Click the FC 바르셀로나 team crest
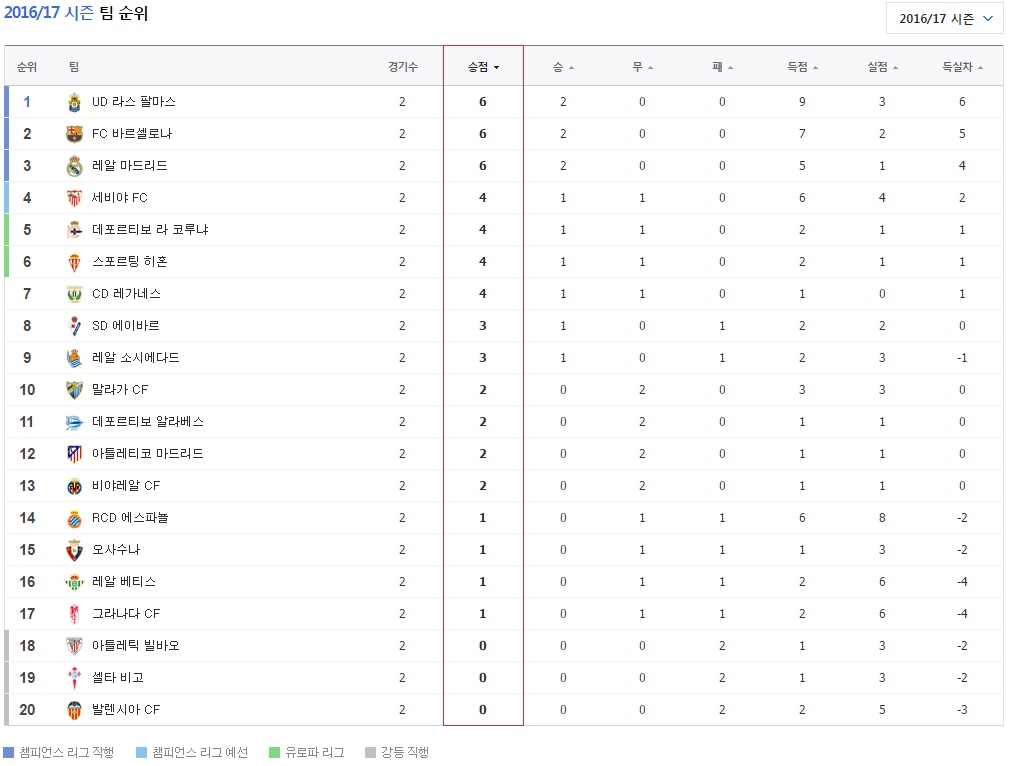 click(74, 134)
